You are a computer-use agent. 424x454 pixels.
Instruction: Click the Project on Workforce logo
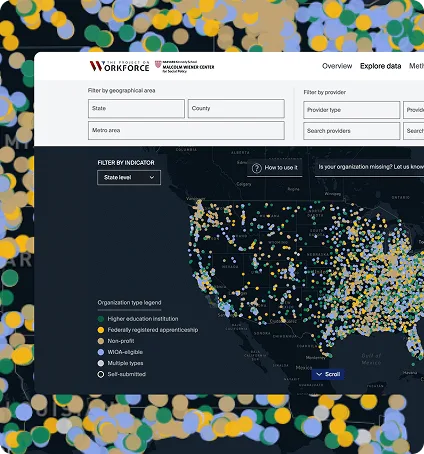pos(119,66)
